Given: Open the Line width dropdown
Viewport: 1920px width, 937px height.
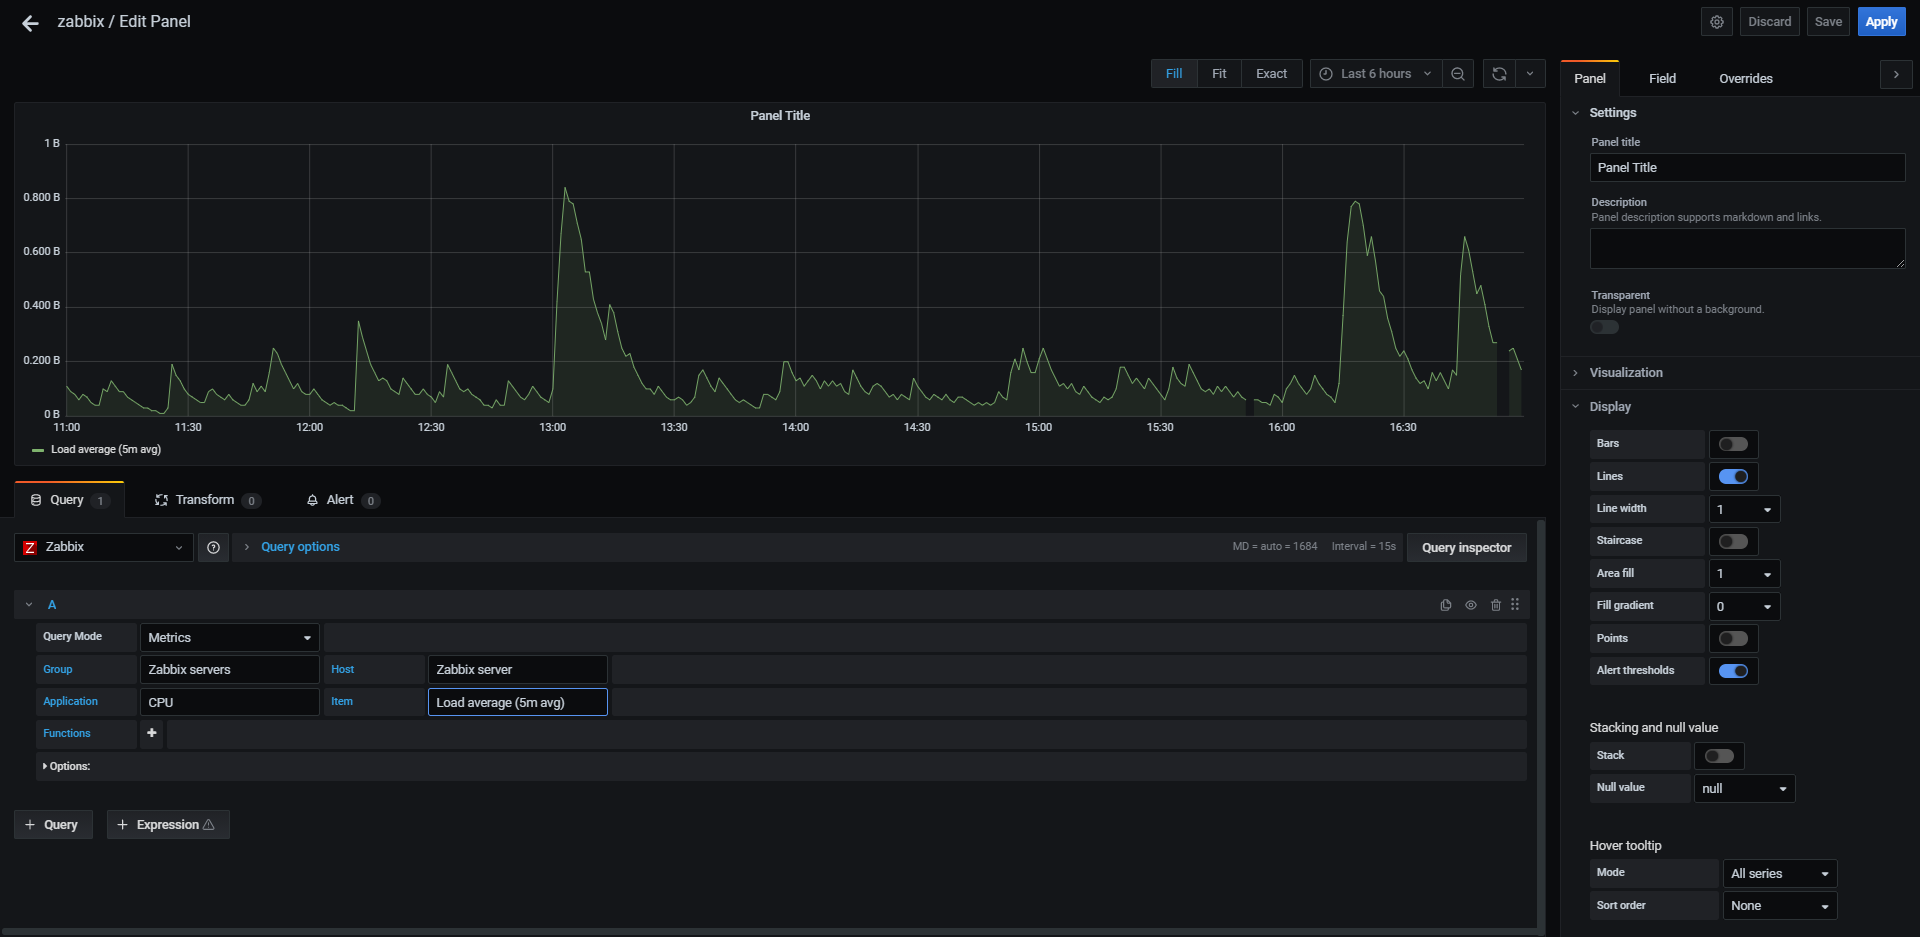Looking at the screenshot, I should tap(1744, 509).
